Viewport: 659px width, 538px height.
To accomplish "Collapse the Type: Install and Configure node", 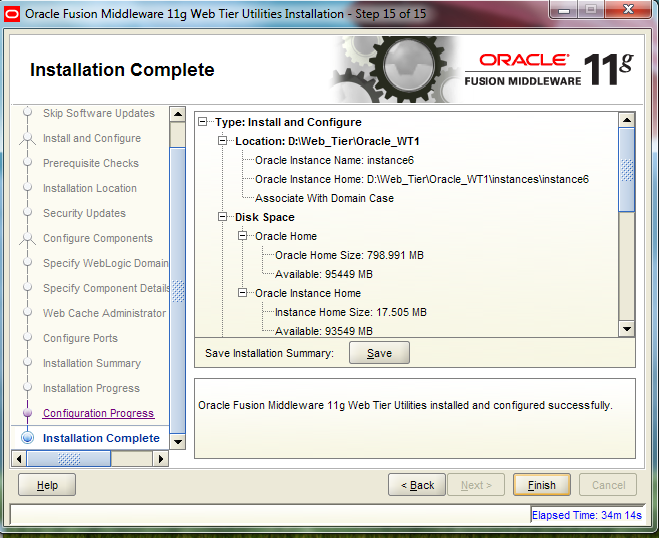I will point(203,122).
